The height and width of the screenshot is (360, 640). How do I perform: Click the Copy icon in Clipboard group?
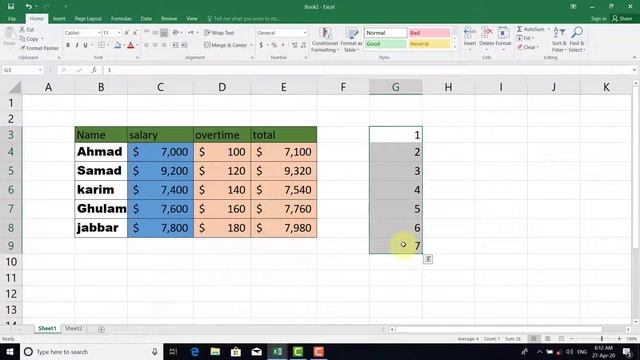click(x=22, y=39)
